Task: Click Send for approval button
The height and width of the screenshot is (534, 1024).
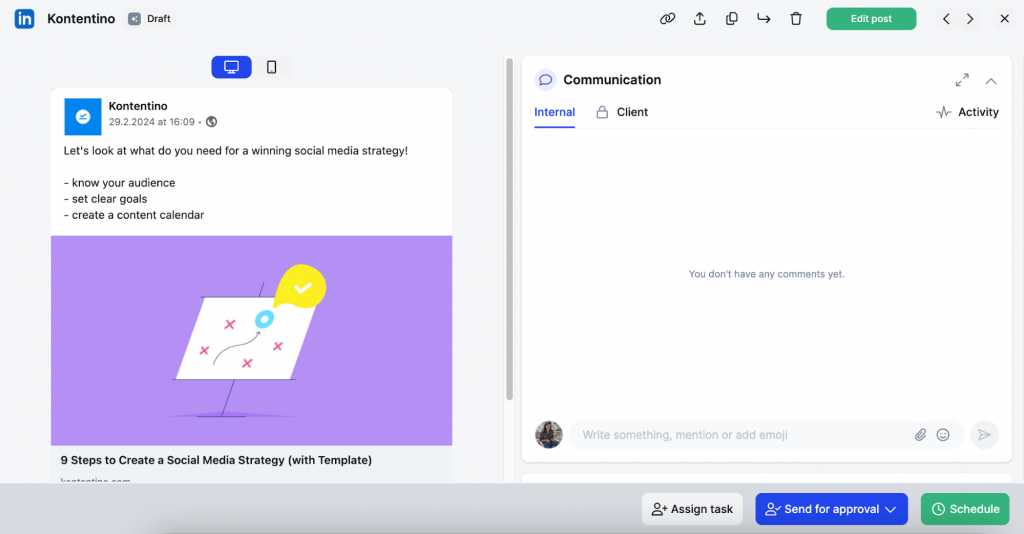Action: pyautogui.click(x=831, y=509)
